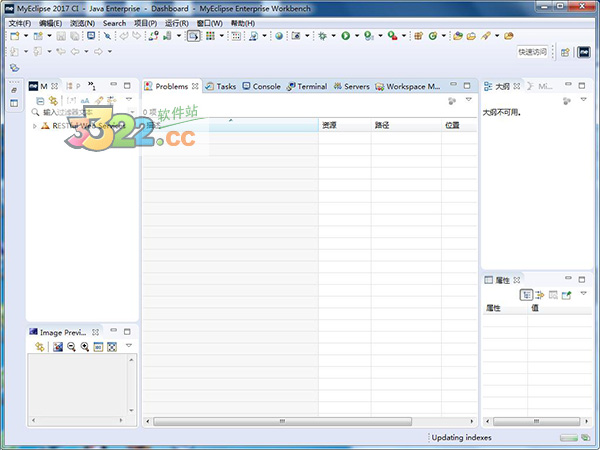Expand the RESTful Web Services tree node

(35, 126)
